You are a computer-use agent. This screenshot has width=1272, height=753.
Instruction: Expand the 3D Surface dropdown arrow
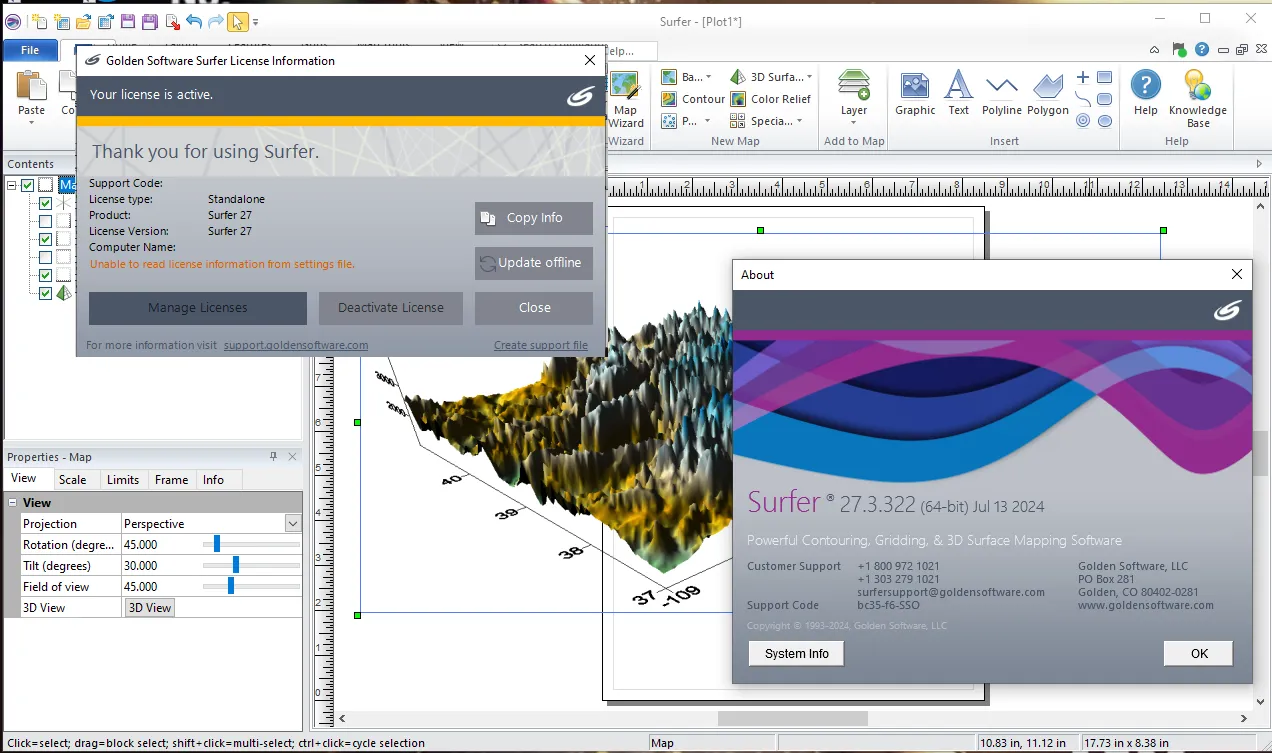coord(809,77)
